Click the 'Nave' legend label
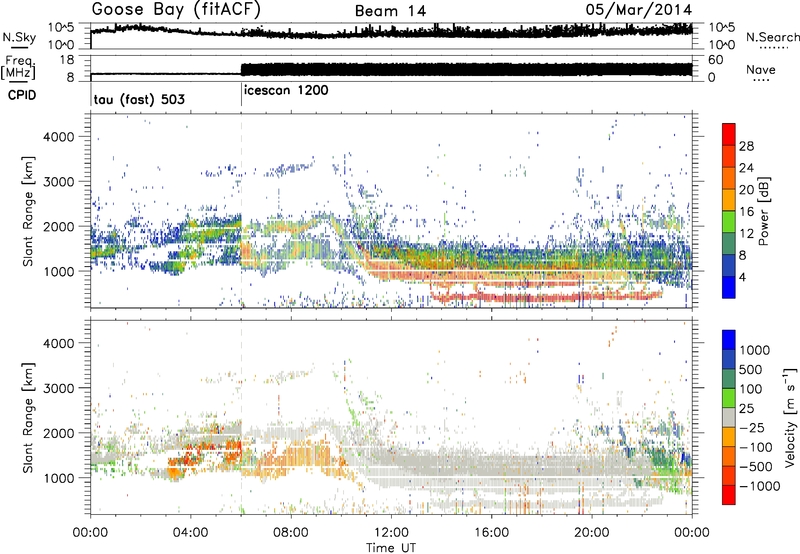 (761, 70)
